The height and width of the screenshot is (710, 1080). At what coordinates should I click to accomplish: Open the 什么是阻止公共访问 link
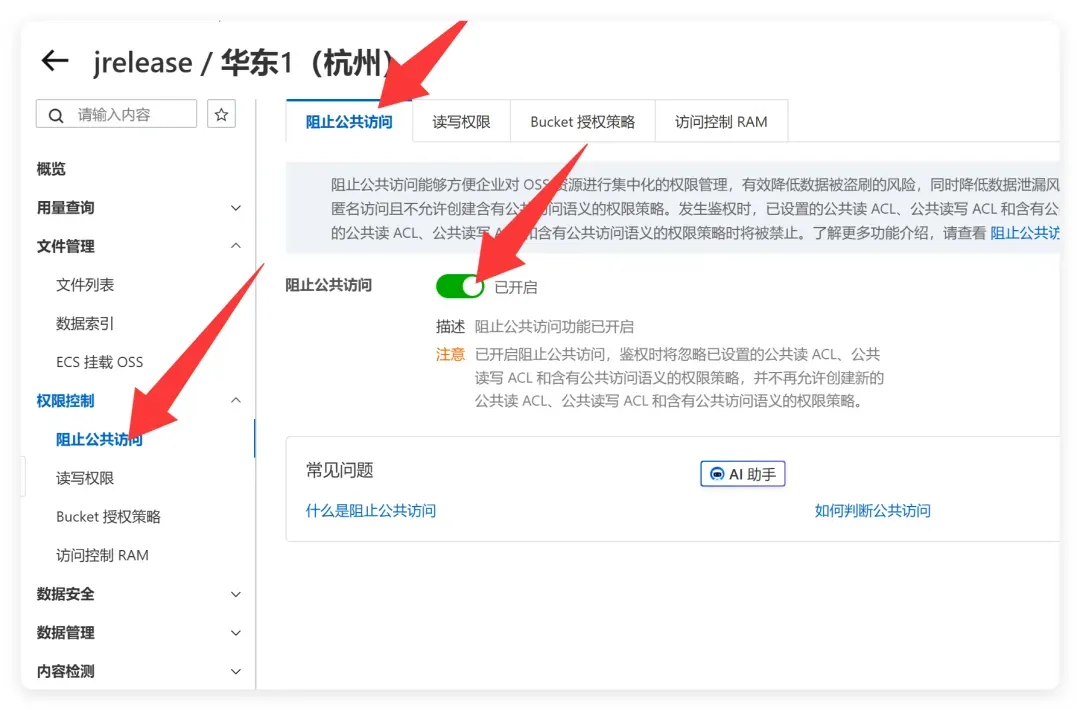click(x=371, y=510)
